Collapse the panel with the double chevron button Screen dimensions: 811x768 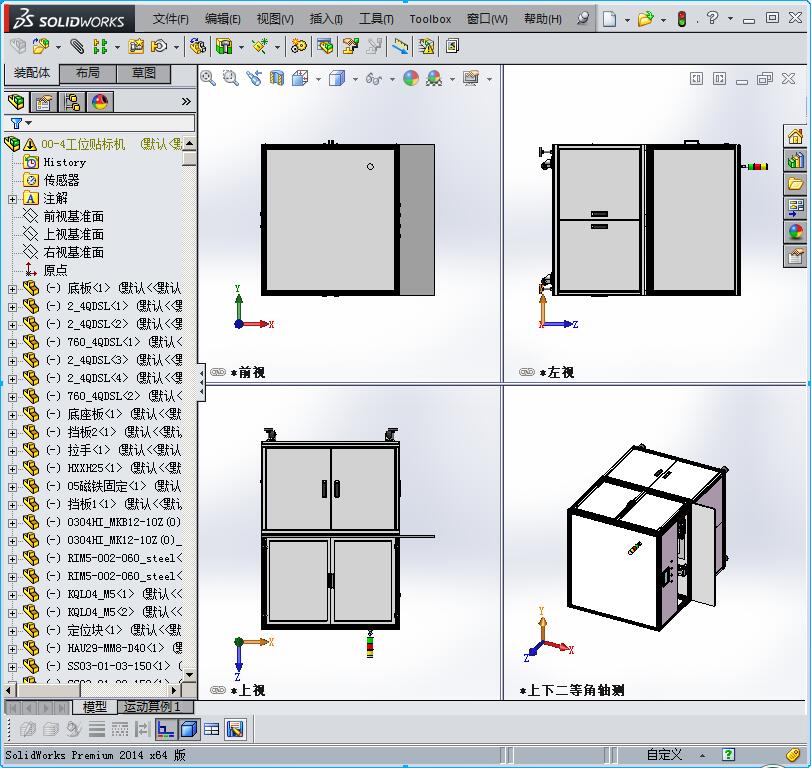[x=185, y=101]
